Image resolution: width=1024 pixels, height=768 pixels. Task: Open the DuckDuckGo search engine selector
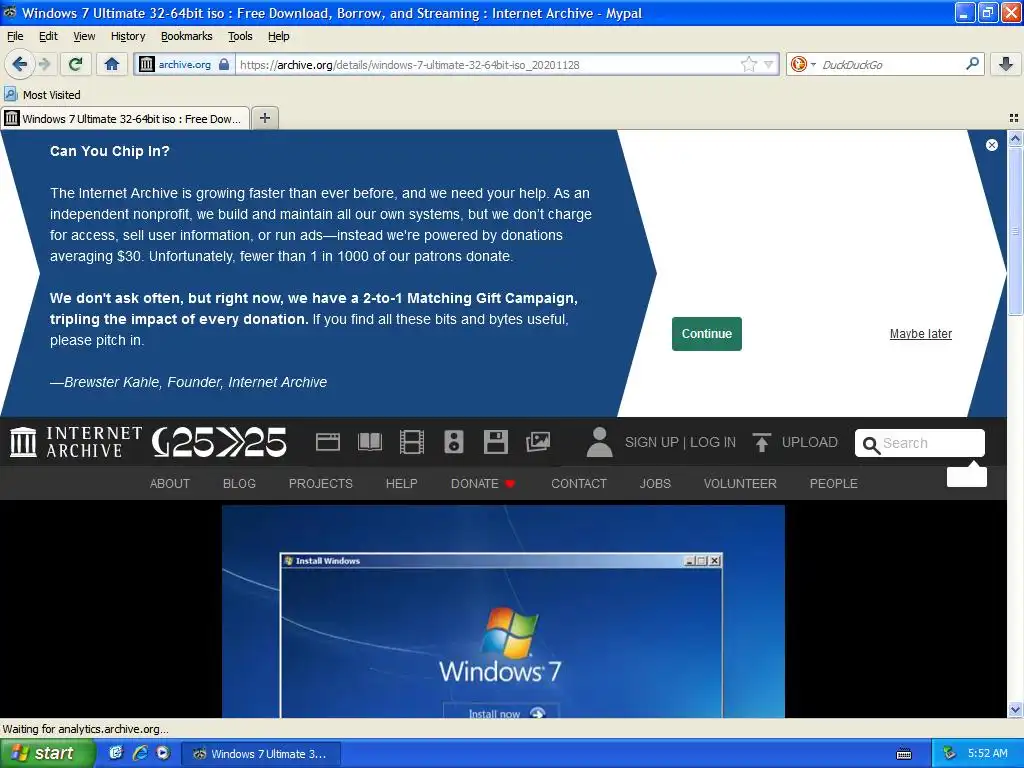[803, 64]
